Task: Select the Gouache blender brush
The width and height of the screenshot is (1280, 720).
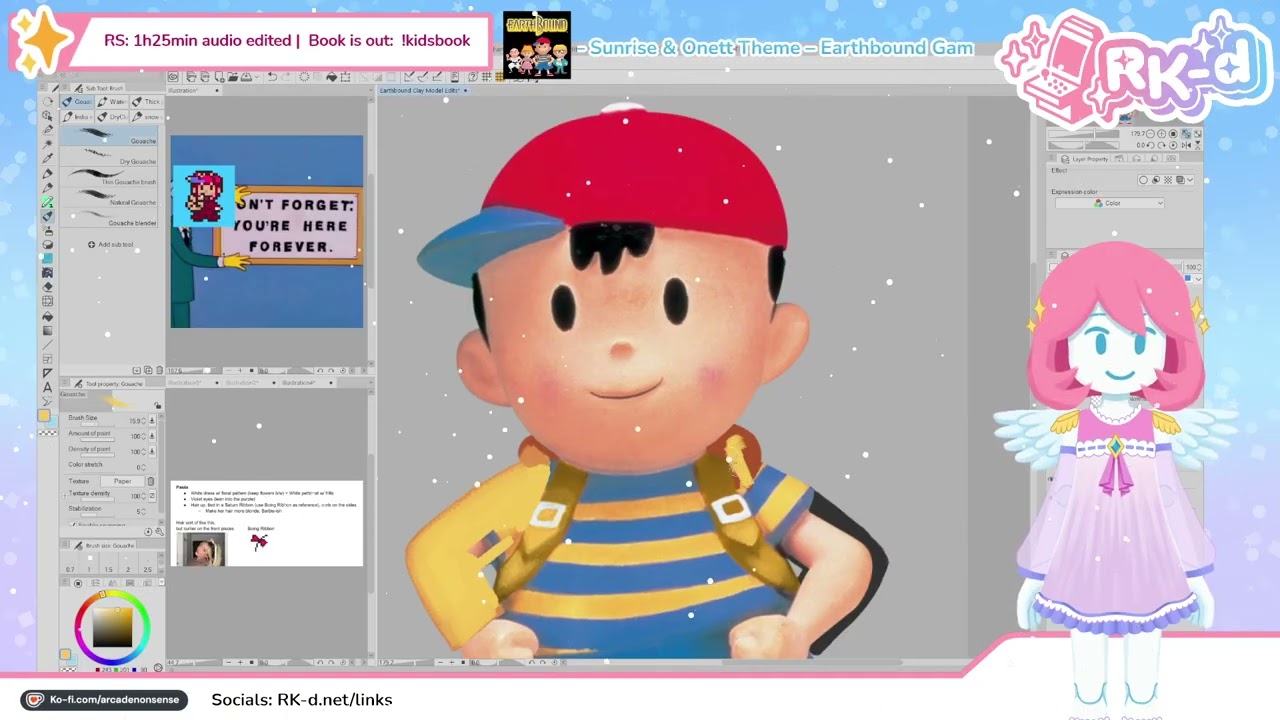Action: point(110,219)
